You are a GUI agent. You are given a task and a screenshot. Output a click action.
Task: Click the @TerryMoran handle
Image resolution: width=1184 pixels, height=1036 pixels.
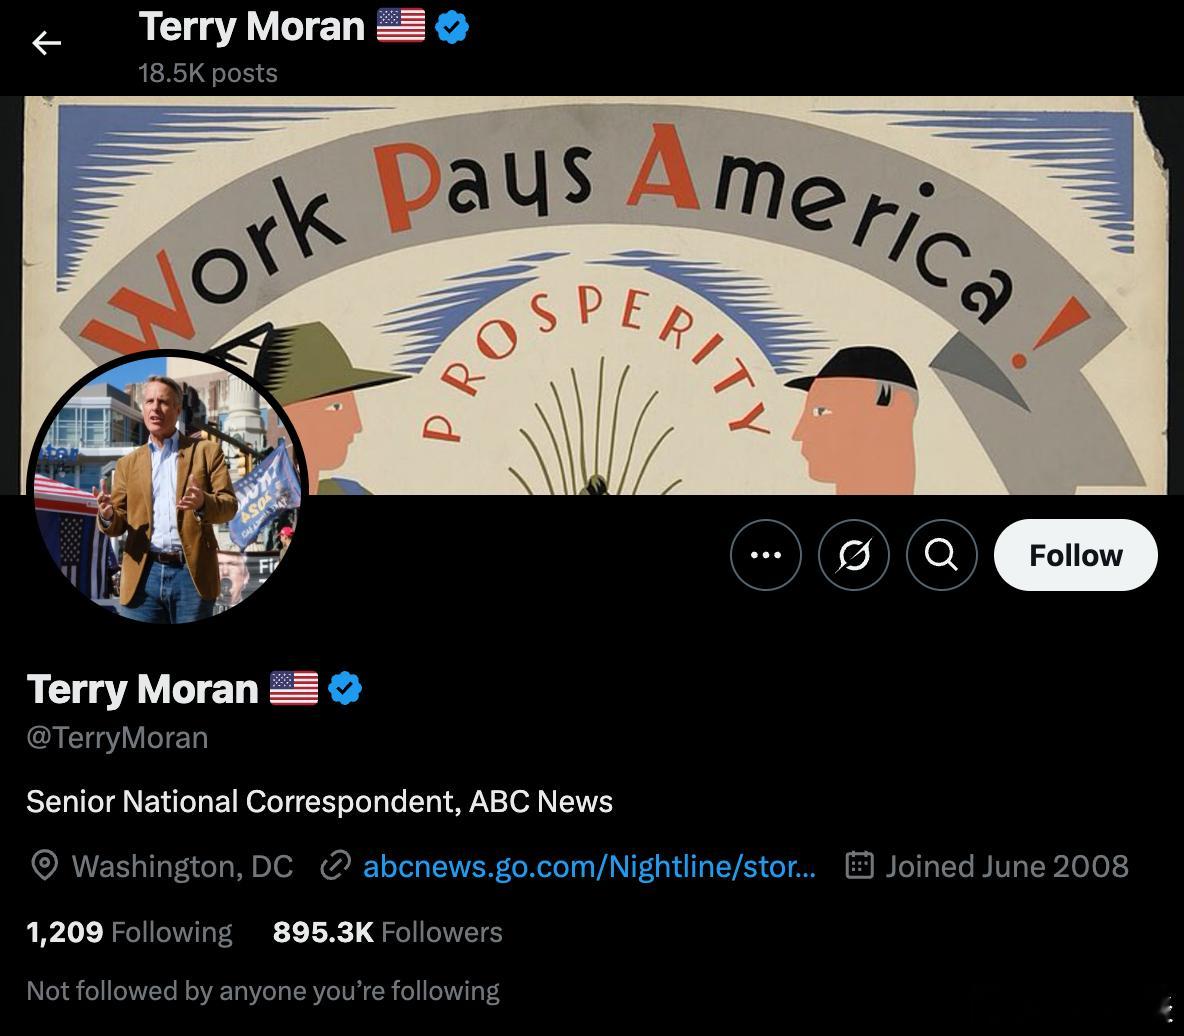(117, 738)
